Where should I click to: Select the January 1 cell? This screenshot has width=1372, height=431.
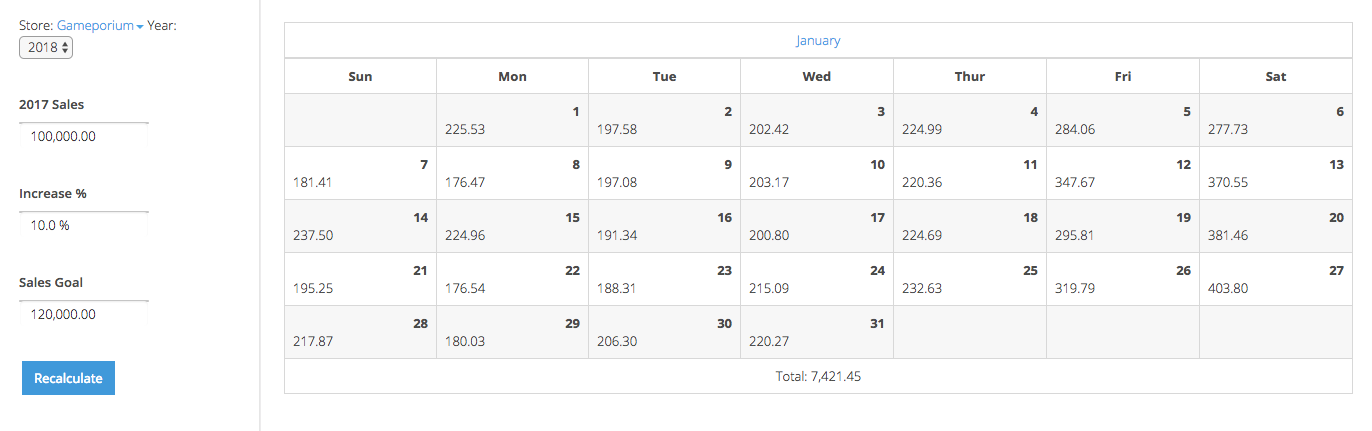pos(512,120)
